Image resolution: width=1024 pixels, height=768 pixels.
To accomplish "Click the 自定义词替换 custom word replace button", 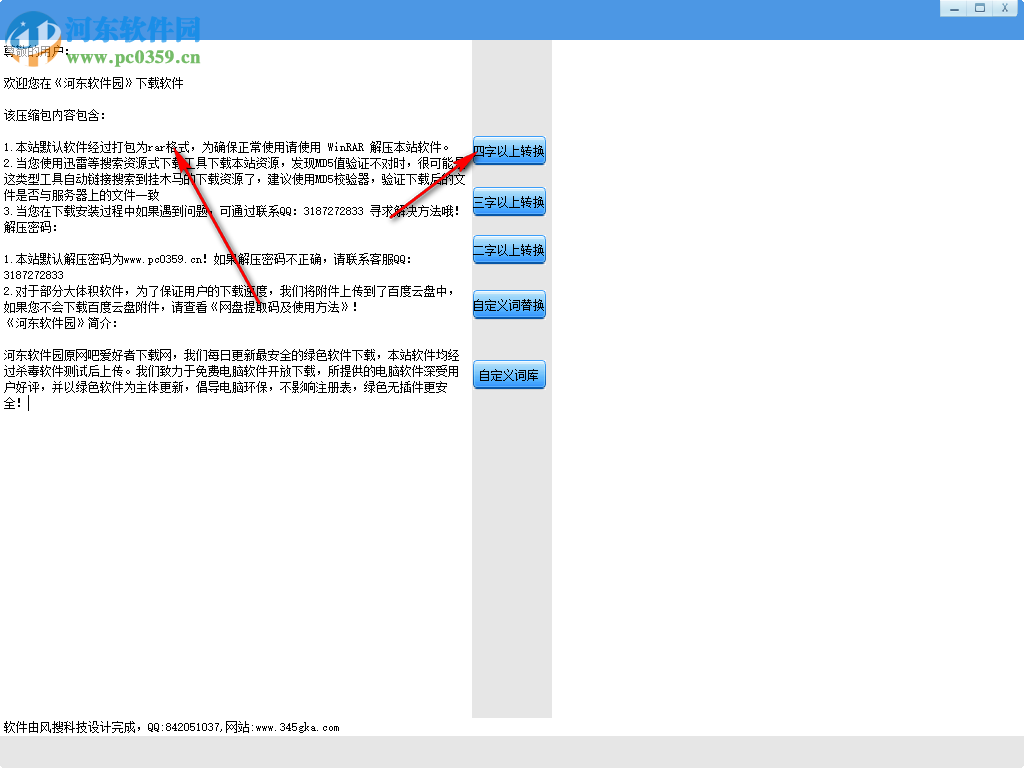I will pos(508,304).
